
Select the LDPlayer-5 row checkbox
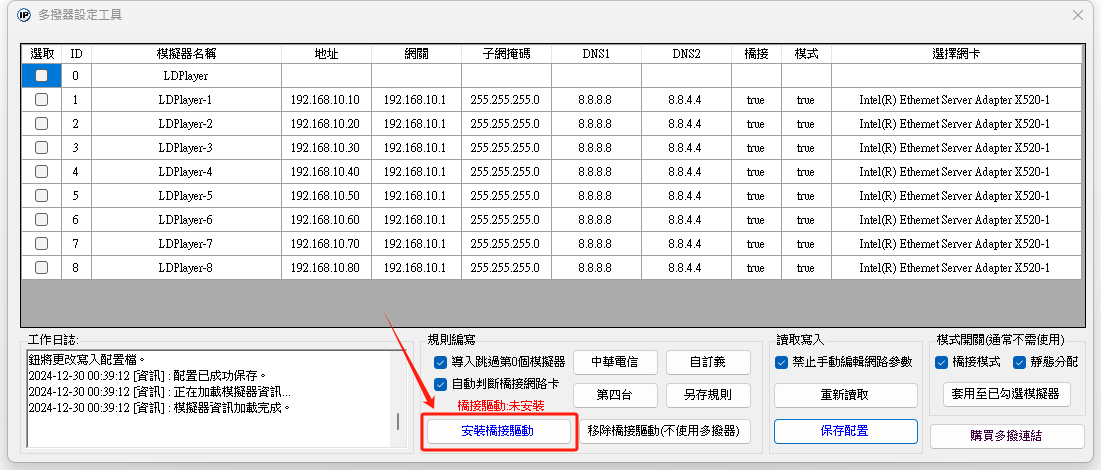click(x=41, y=196)
